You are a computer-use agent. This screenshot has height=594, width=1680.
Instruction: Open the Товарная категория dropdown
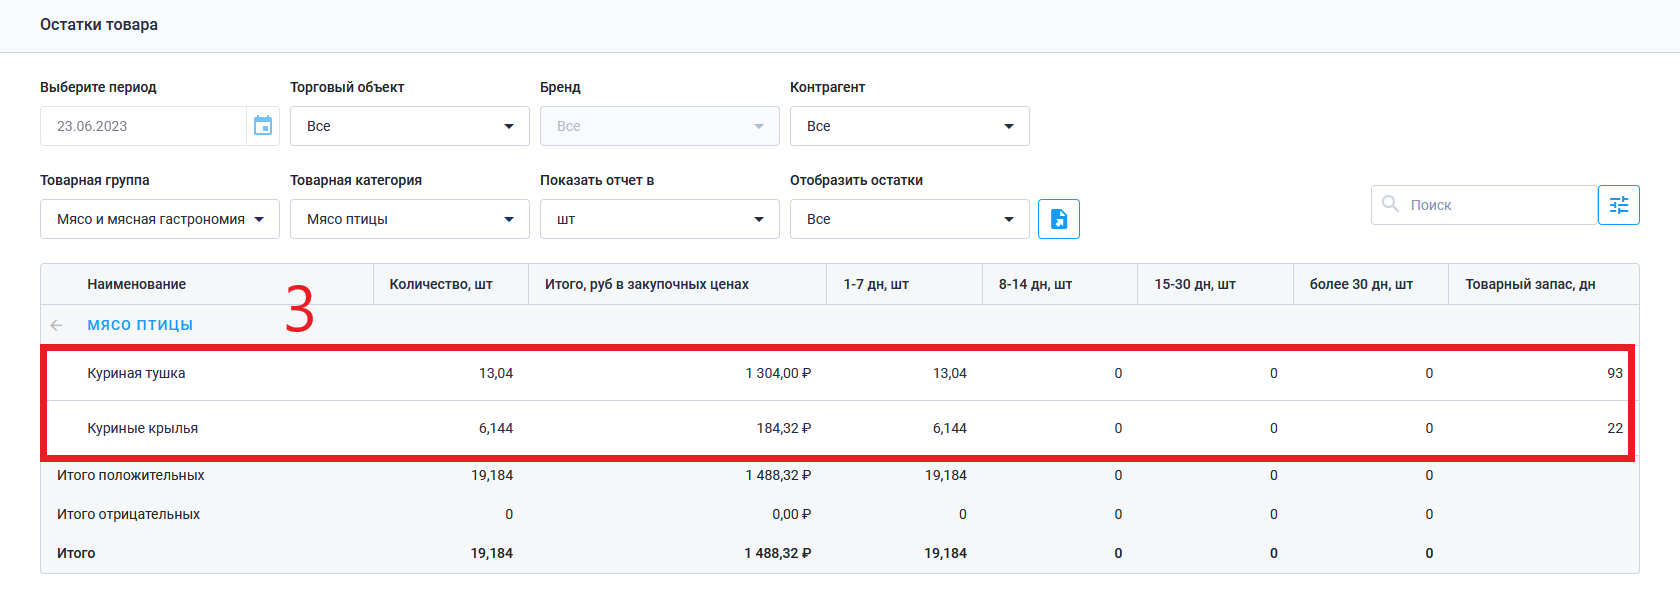coord(409,219)
